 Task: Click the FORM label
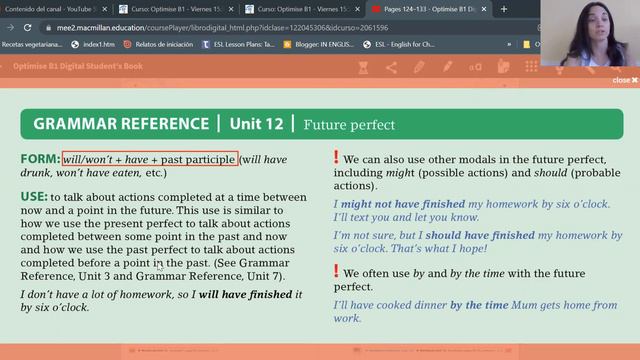(40, 159)
